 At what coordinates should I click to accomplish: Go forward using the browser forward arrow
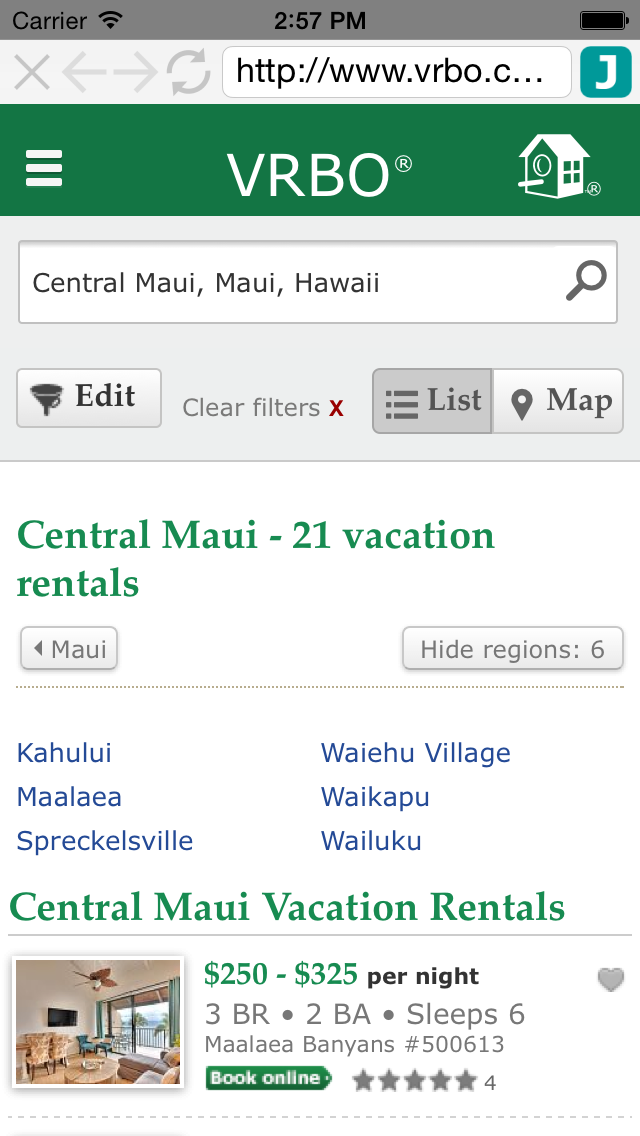click(x=135, y=72)
